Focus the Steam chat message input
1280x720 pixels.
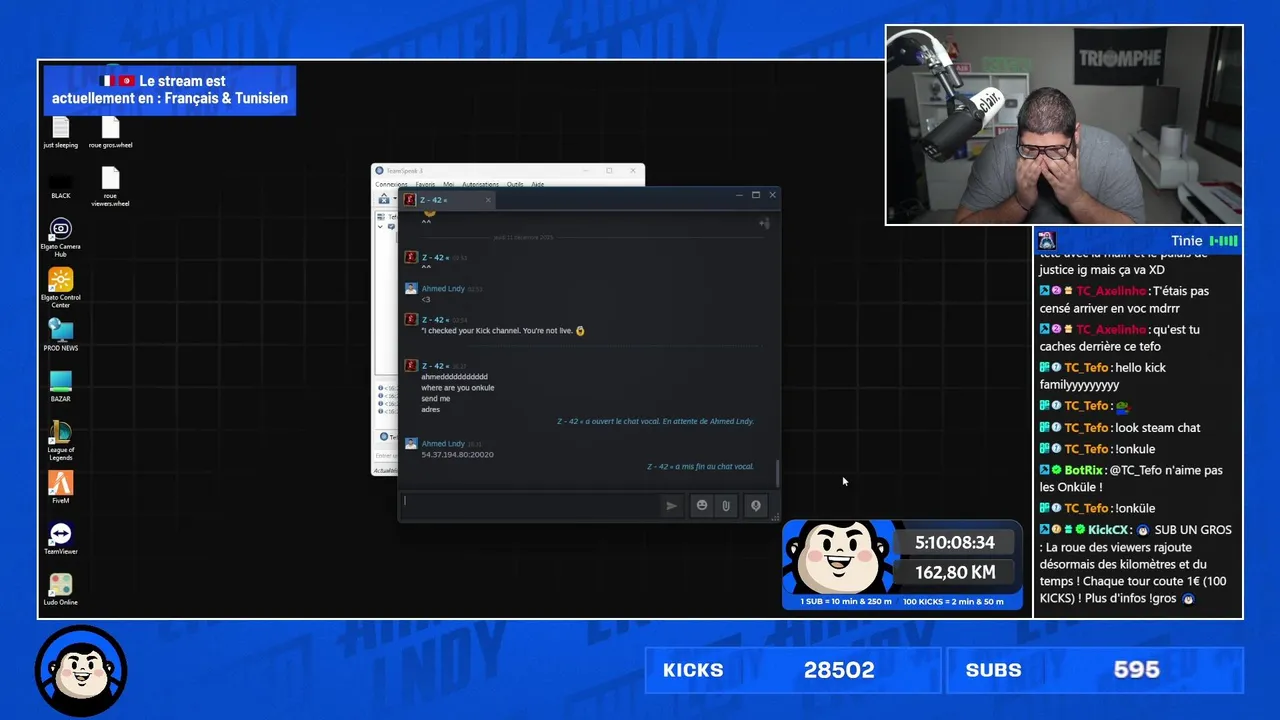[530, 506]
